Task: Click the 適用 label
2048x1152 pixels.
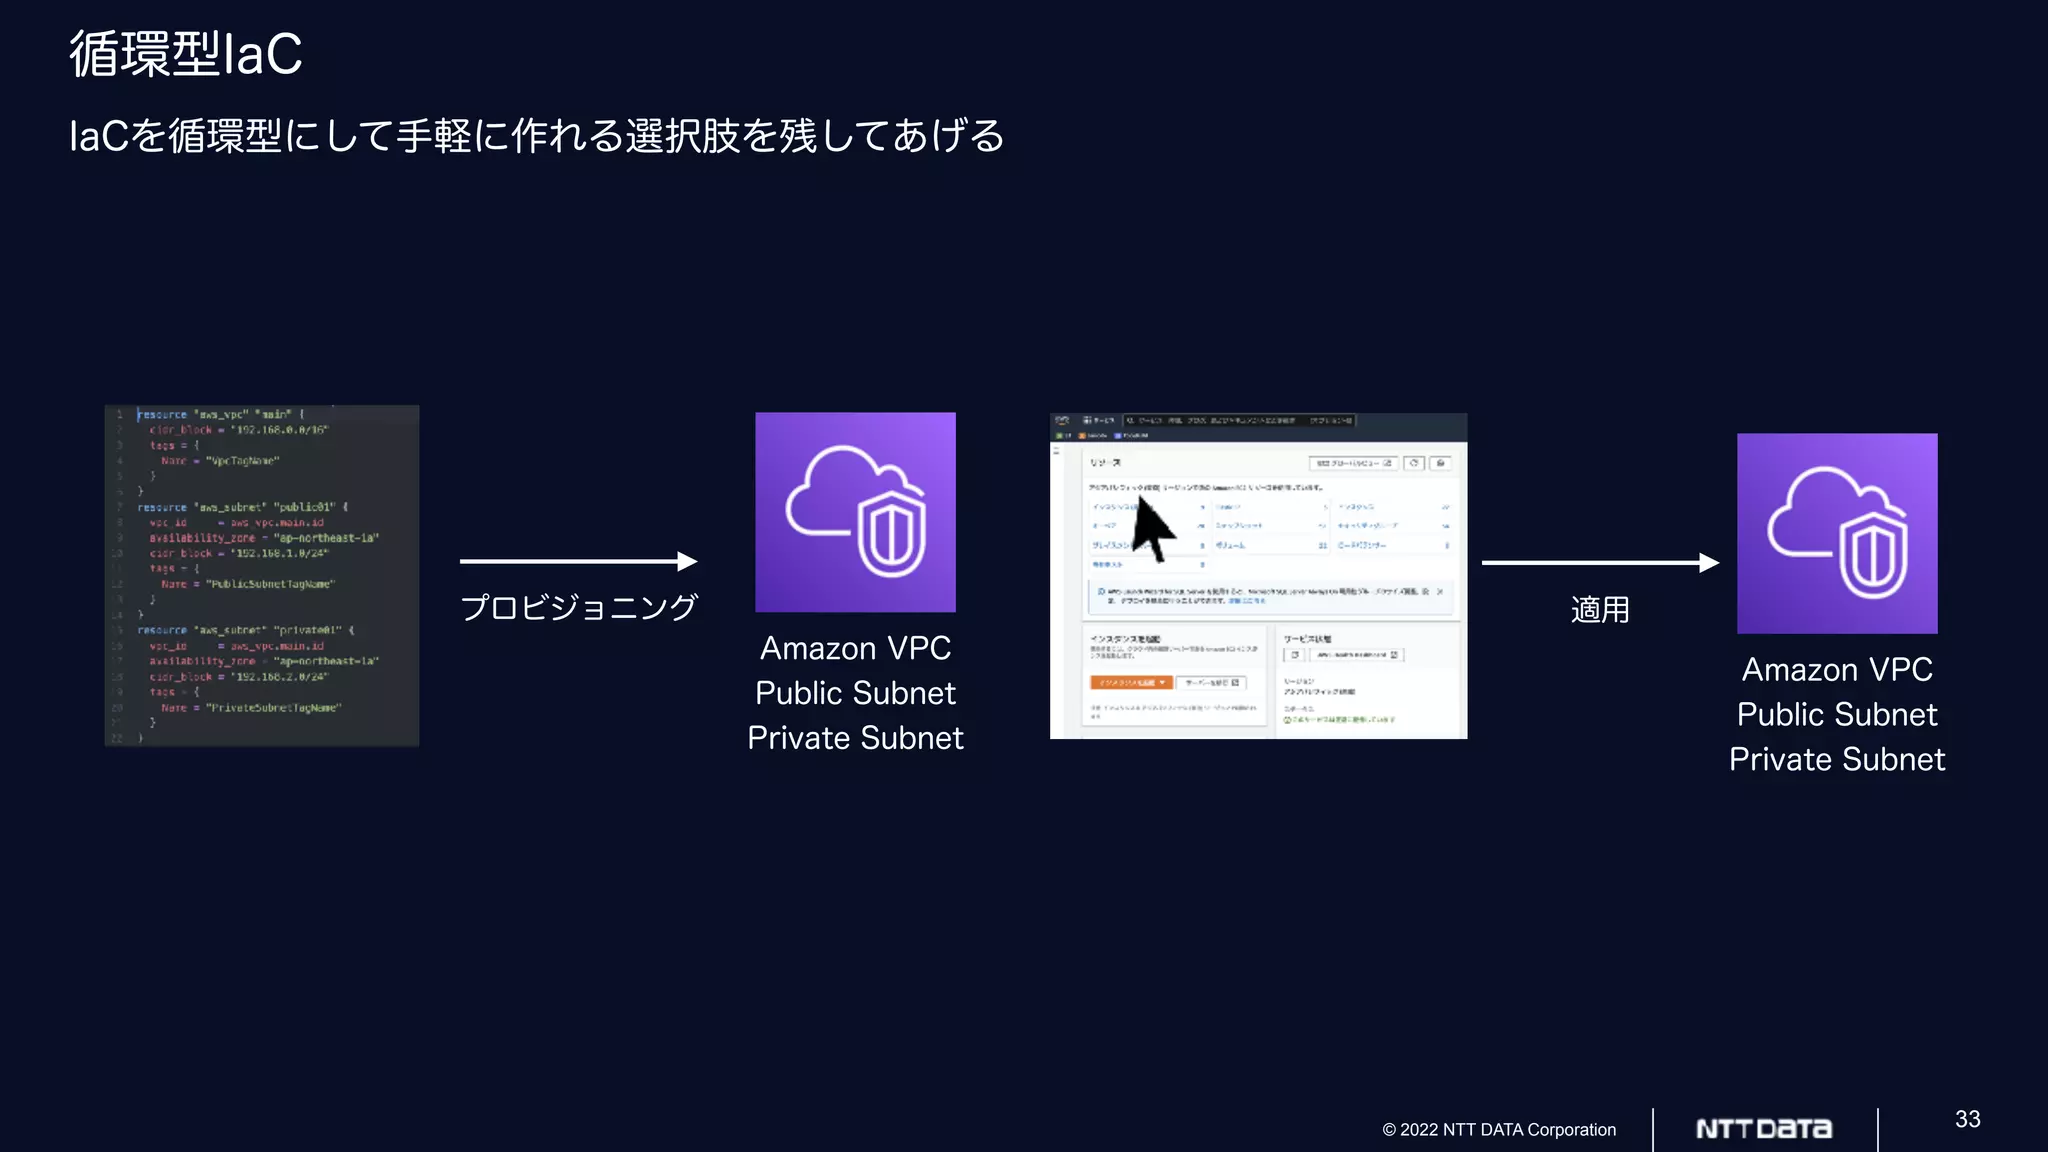Action: 1600,609
